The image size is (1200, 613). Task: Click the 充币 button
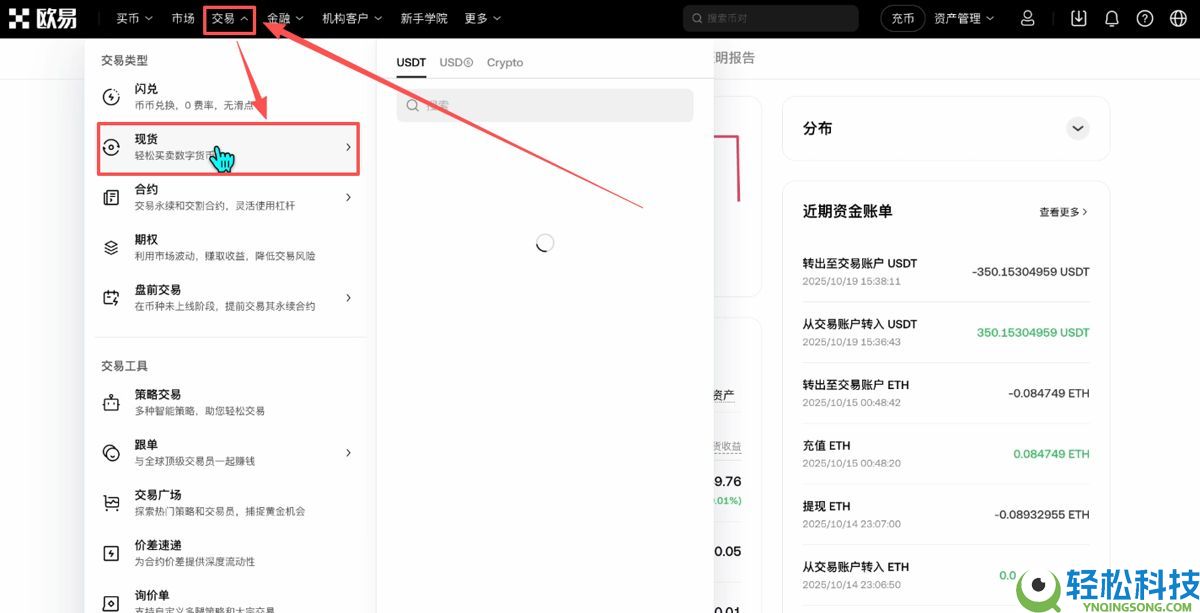tap(902, 17)
